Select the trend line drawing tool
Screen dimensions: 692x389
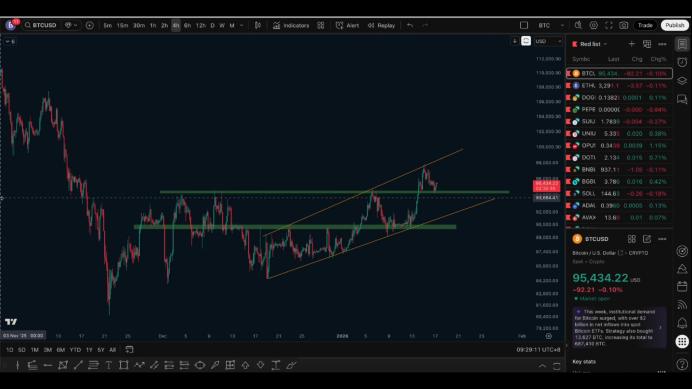[78, 365]
